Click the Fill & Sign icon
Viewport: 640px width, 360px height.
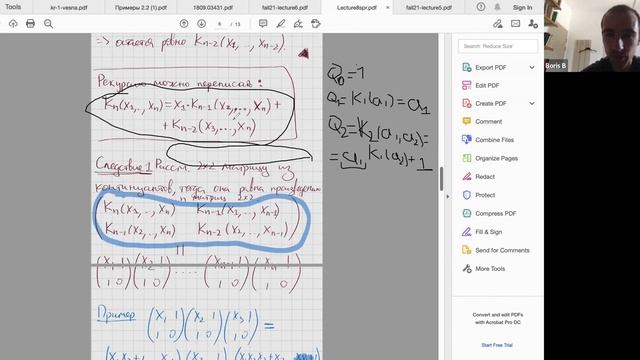pyautogui.click(x=467, y=231)
